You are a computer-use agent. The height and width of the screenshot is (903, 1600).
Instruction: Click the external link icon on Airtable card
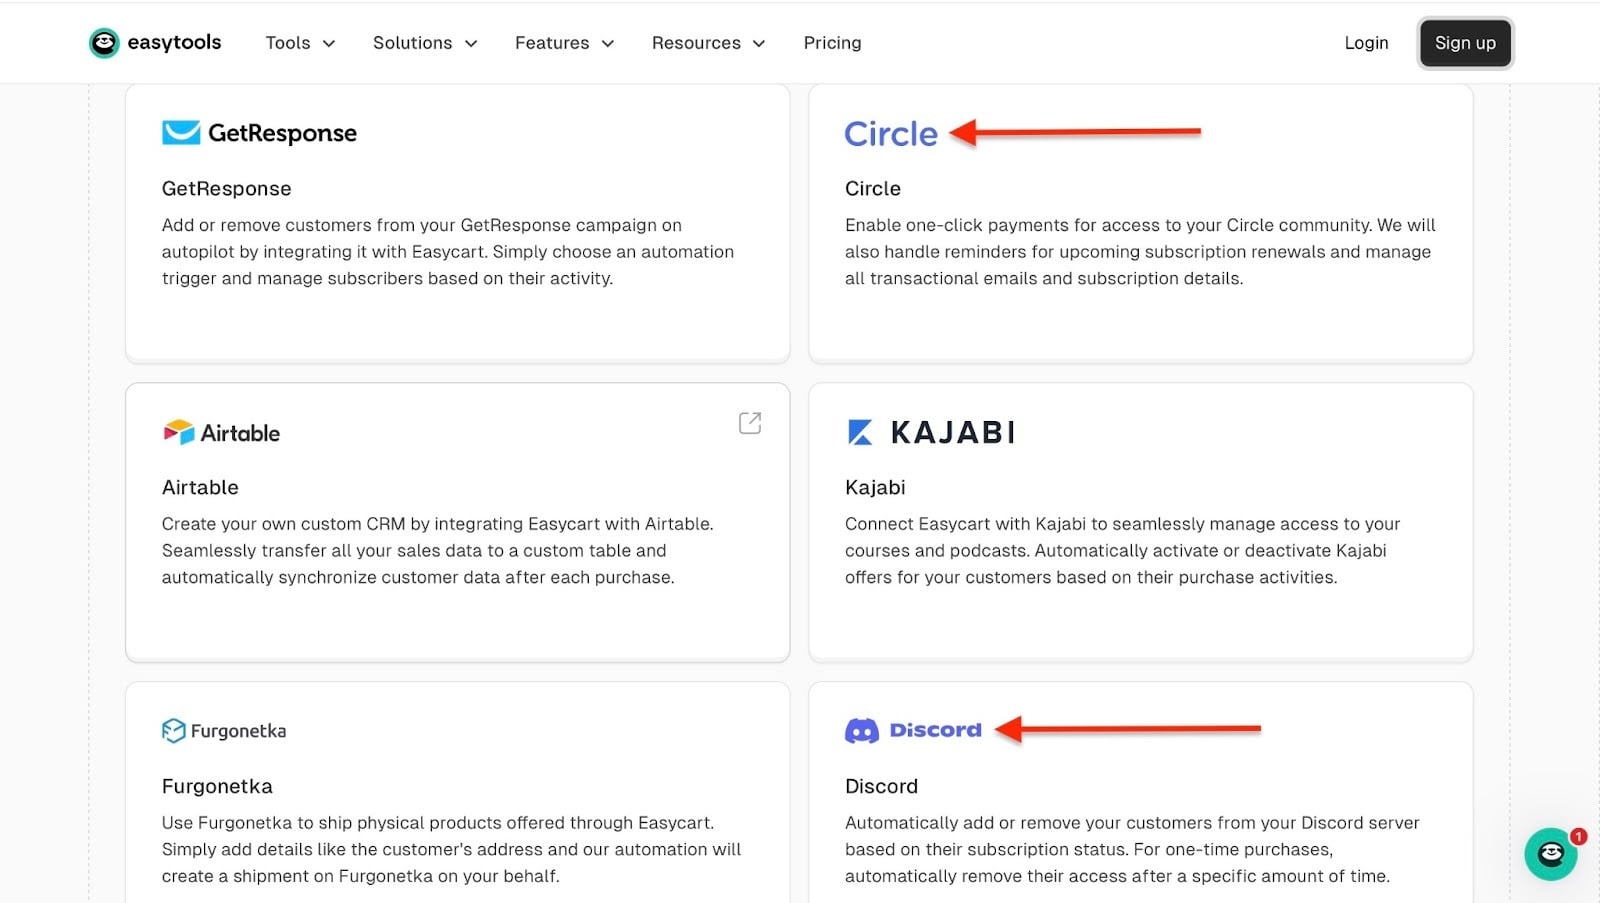[750, 423]
